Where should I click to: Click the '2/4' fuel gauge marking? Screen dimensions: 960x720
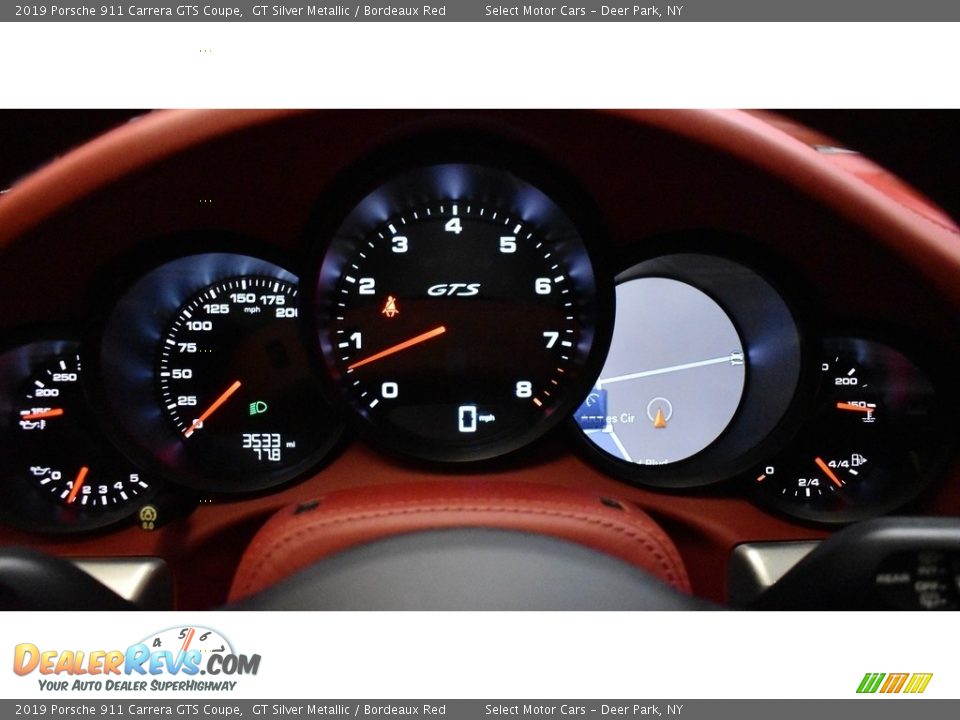808,482
